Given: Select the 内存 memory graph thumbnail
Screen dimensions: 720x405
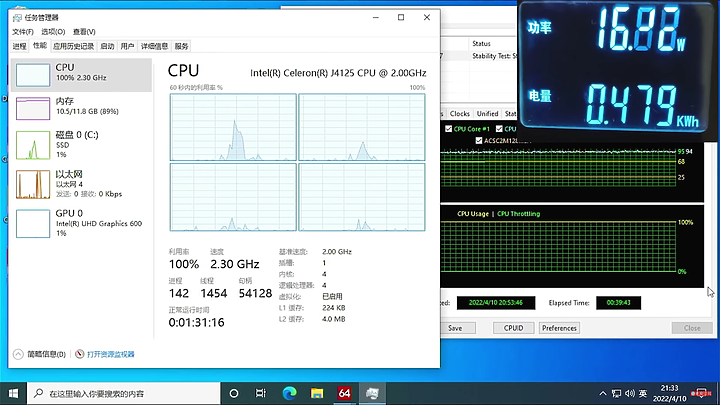Looking at the screenshot, I should (33, 108).
